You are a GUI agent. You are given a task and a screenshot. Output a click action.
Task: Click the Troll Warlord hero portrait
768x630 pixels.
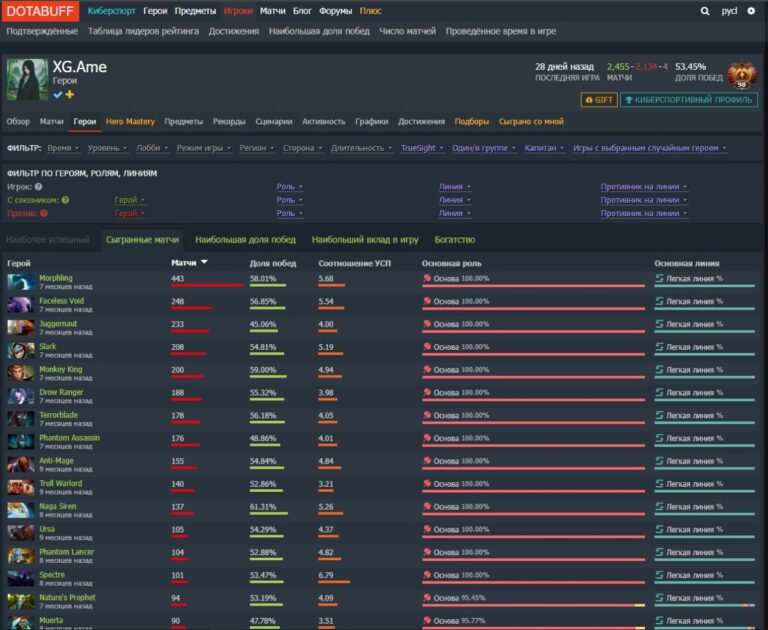point(21,487)
